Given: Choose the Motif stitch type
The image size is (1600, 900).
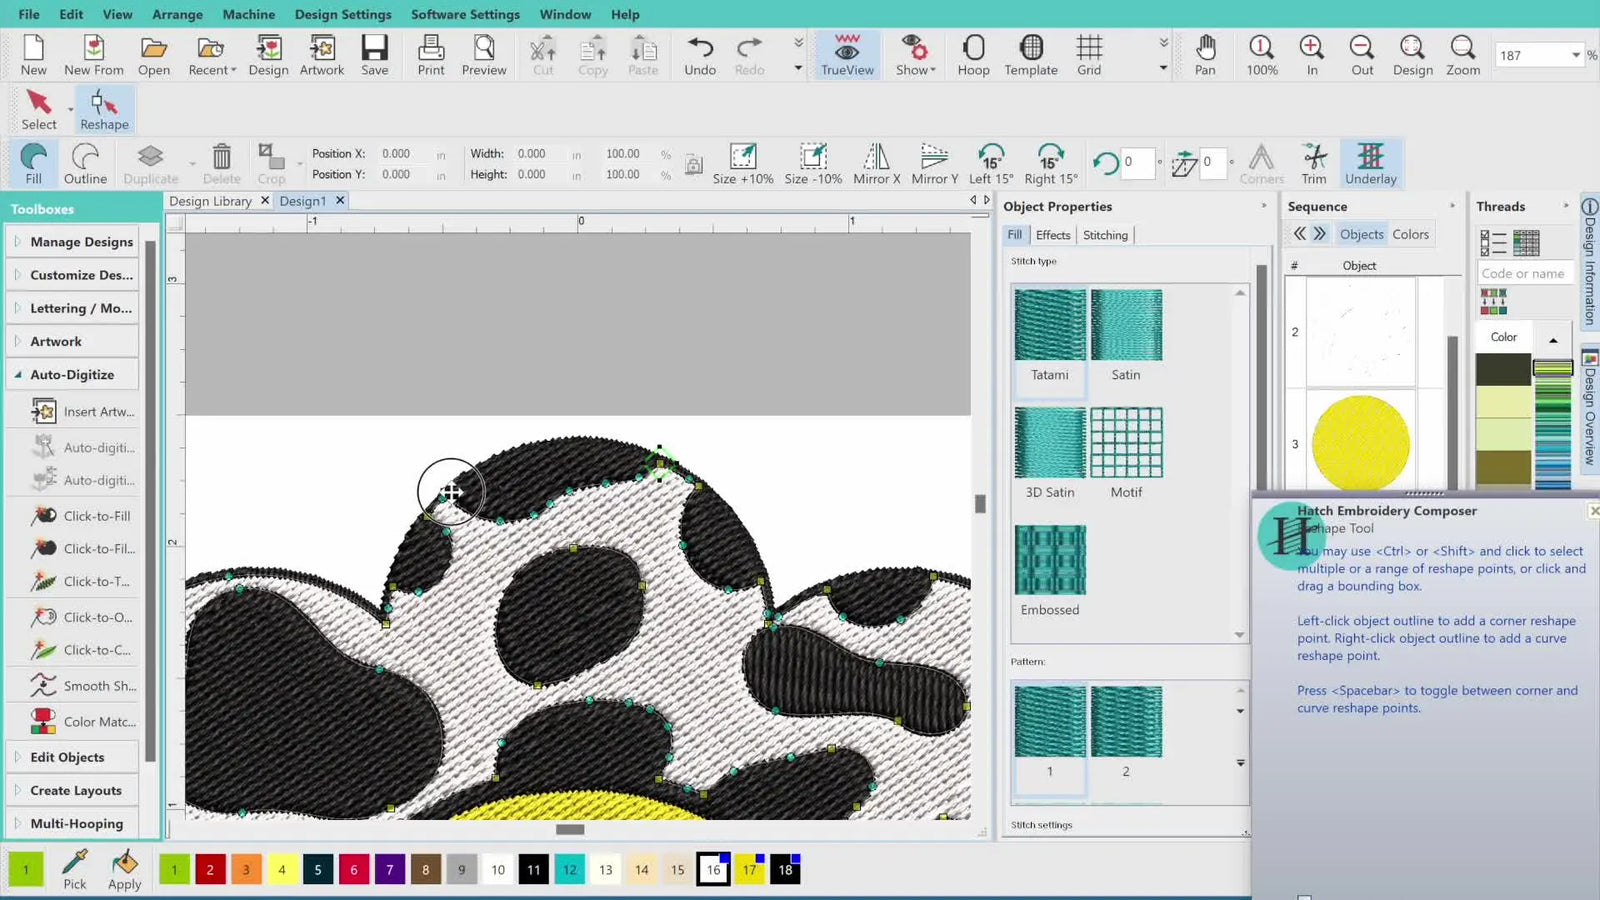Looking at the screenshot, I should (1126, 453).
